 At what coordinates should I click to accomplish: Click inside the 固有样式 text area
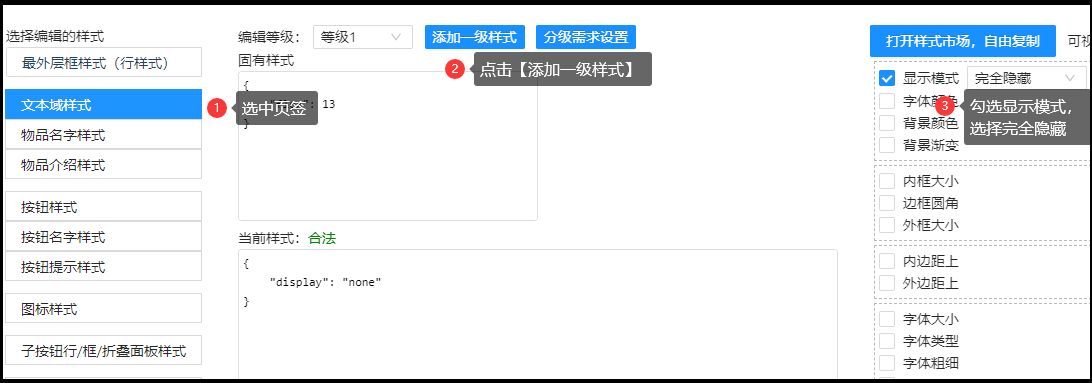(388, 146)
